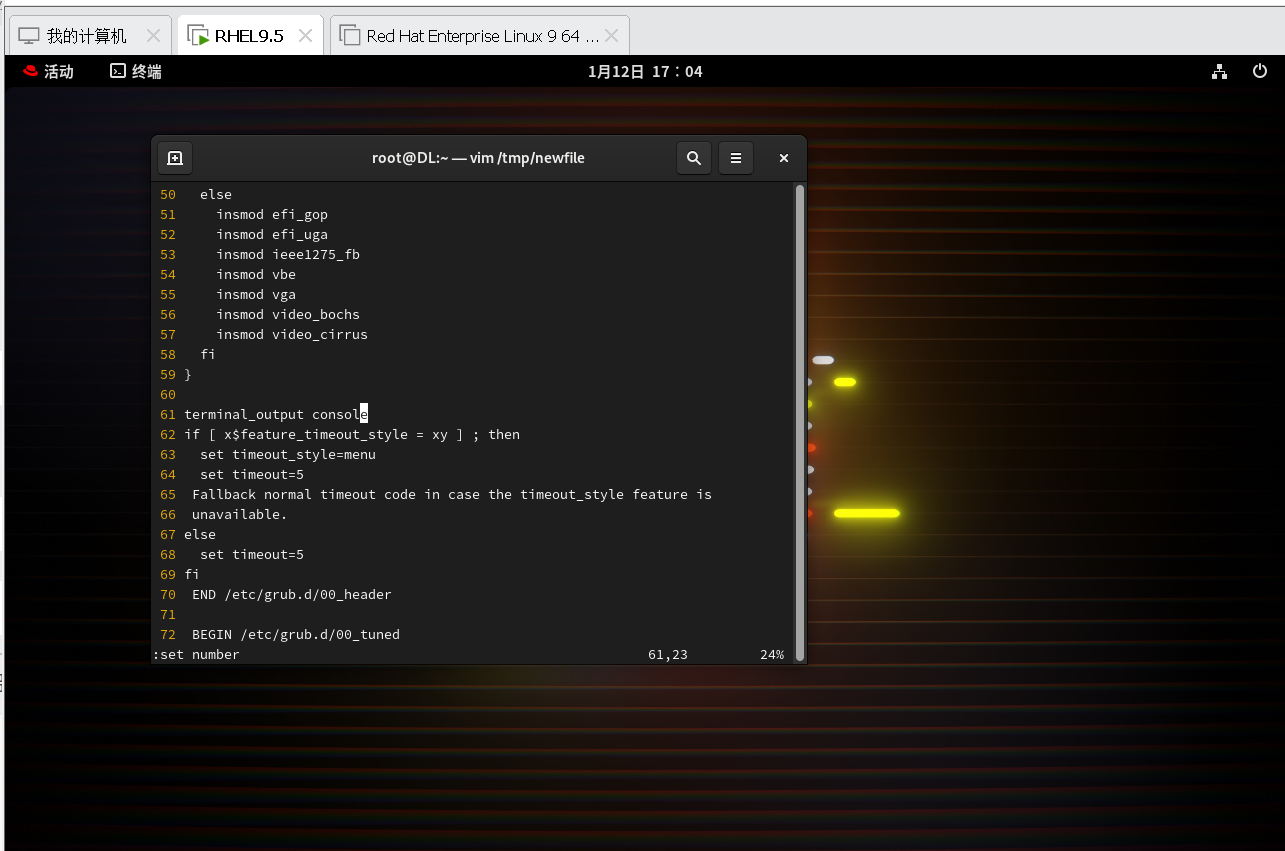The image size is (1285, 851).
Task: Open search using the magnifier icon in terminal header
Action: pyautogui.click(x=694, y=157)
